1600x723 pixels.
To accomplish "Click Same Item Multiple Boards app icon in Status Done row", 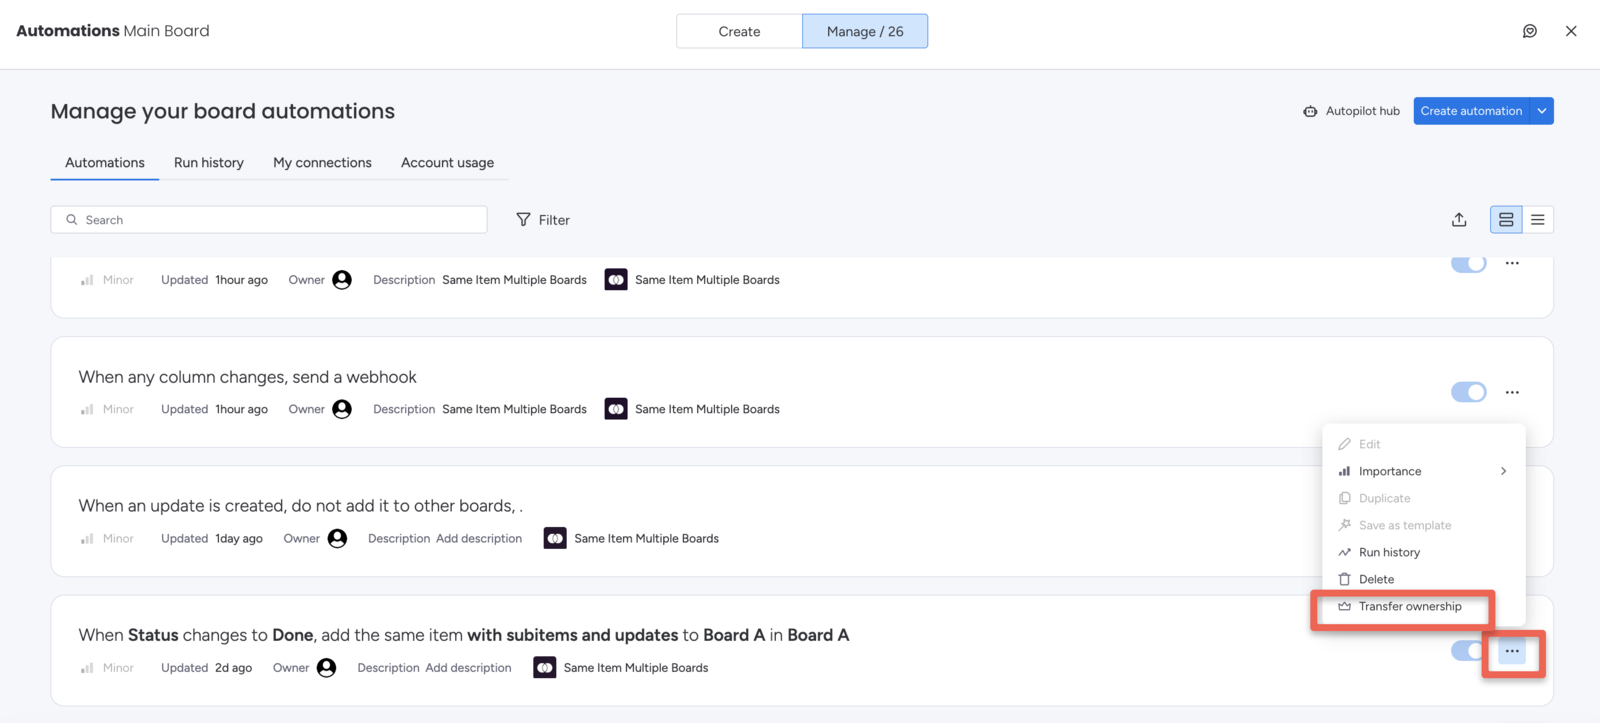I will [545, 667].
